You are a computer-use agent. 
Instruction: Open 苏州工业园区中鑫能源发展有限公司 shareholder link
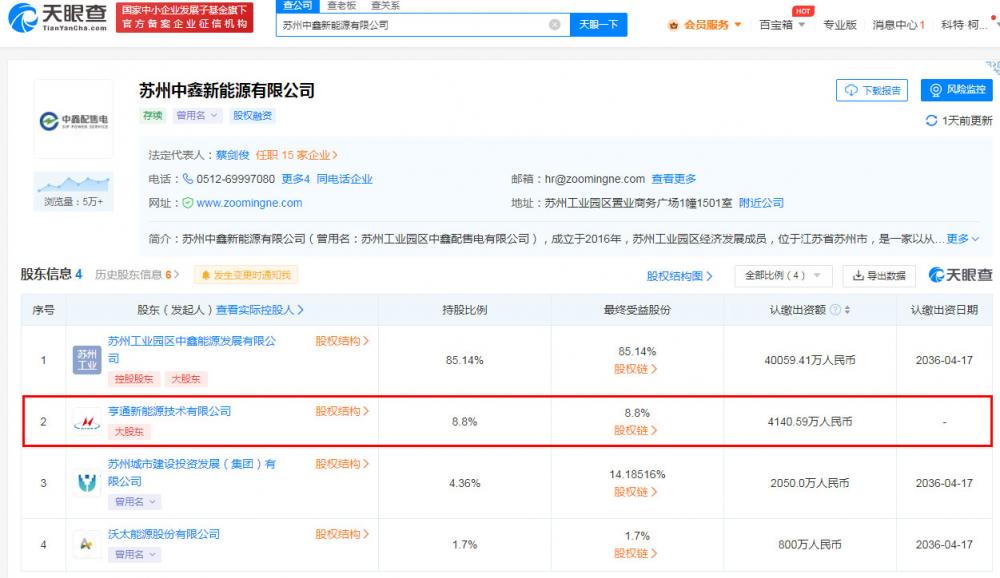click(x=191, y=350)
